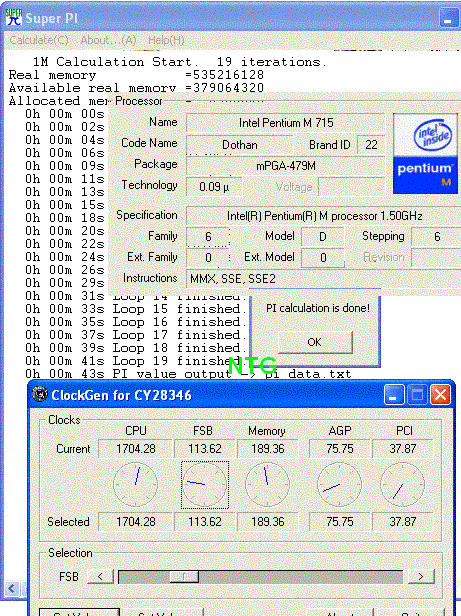
Task: Click the Intel Inside Pentium M logo
Action: [426, 154]
